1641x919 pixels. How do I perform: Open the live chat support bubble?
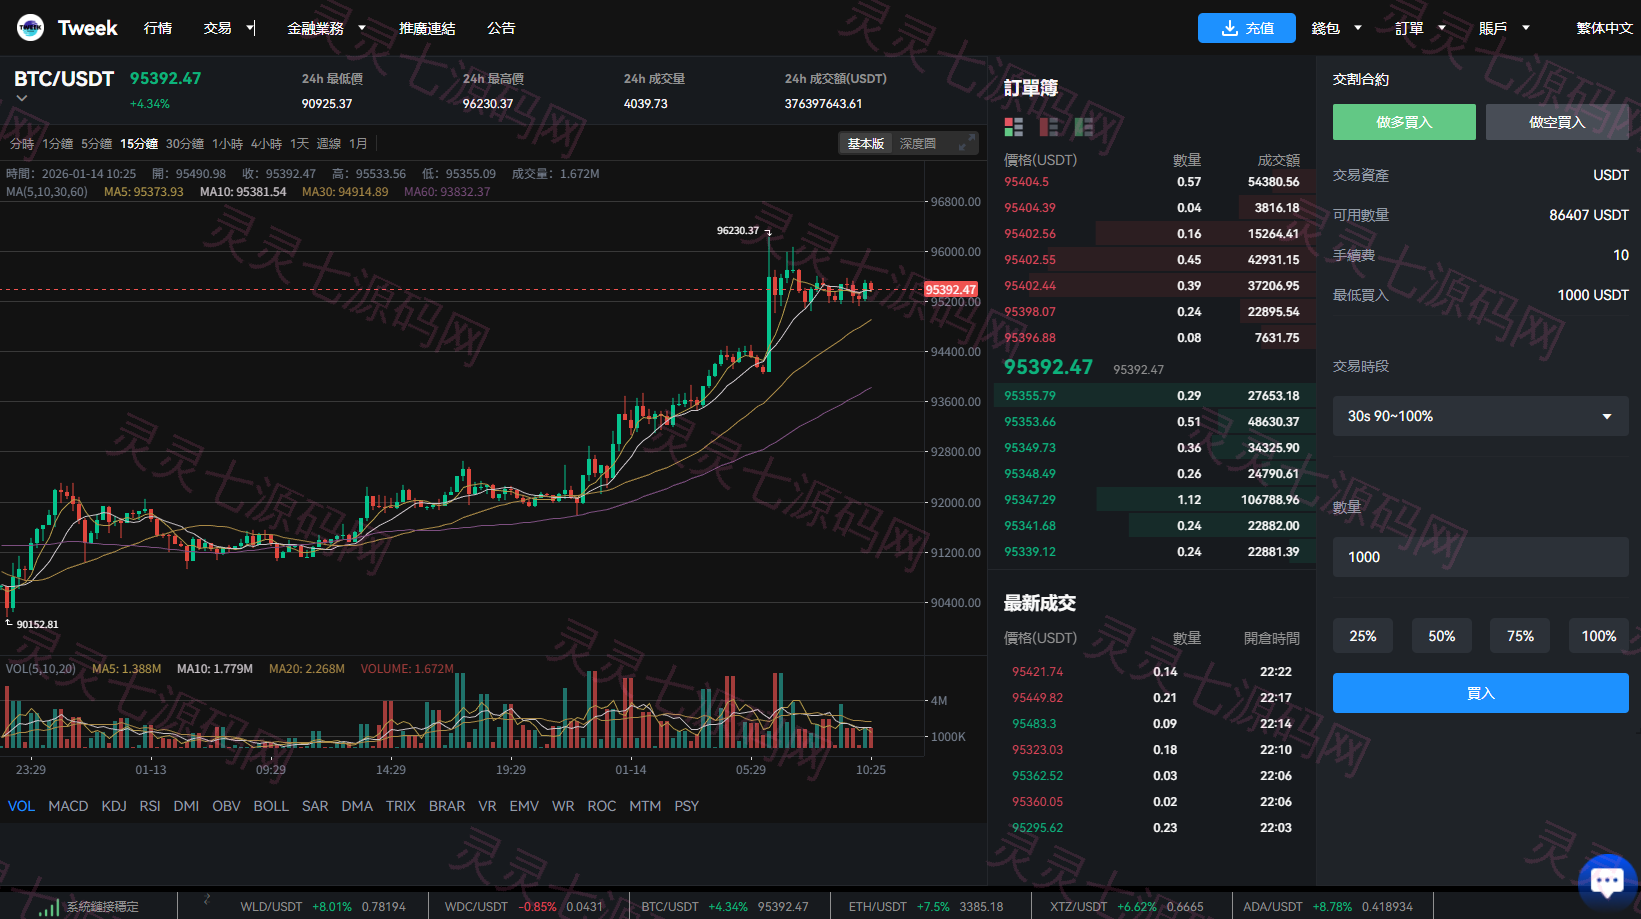click(x=1607, y=881)
